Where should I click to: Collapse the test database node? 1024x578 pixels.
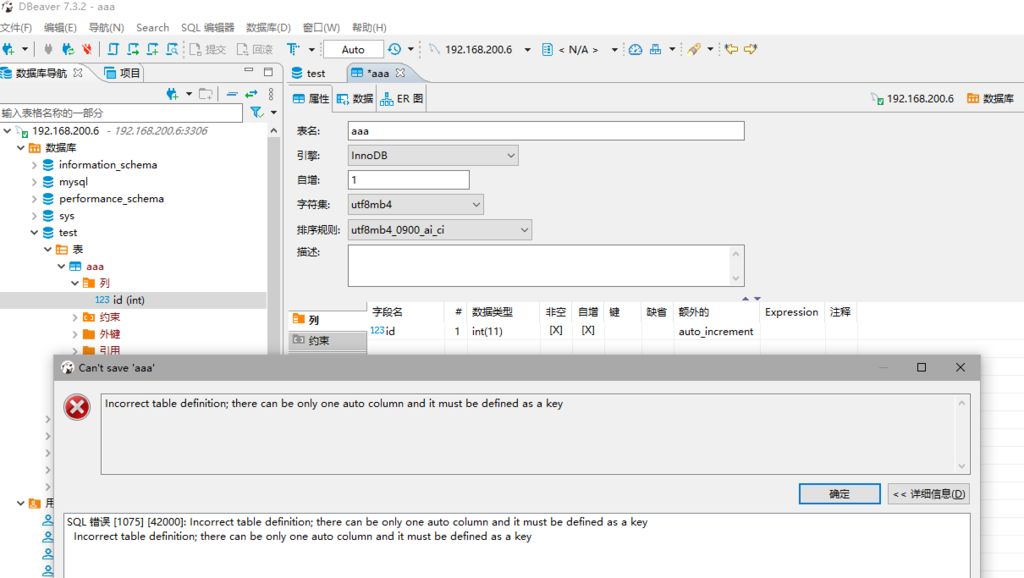(x=34, y=233)
